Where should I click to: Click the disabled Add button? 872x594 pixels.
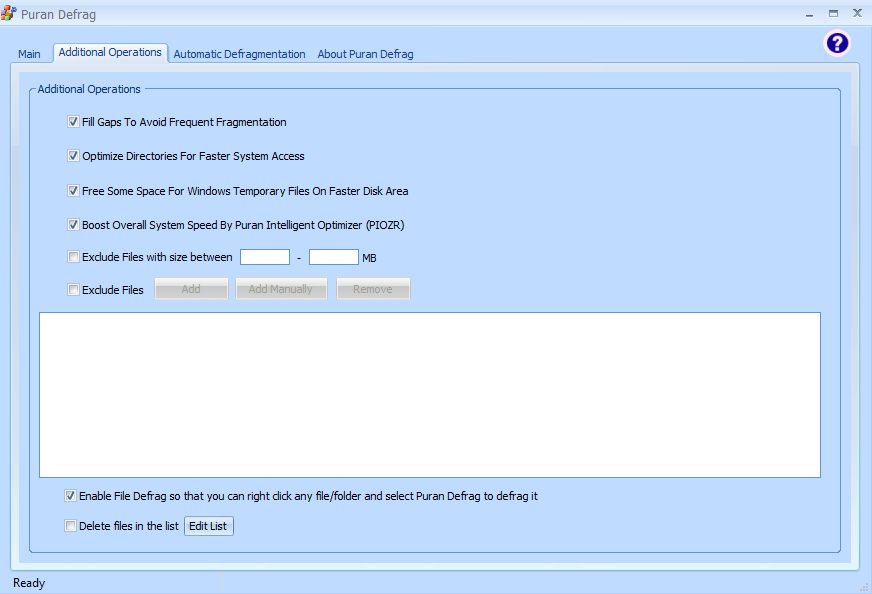click(191, 289)
